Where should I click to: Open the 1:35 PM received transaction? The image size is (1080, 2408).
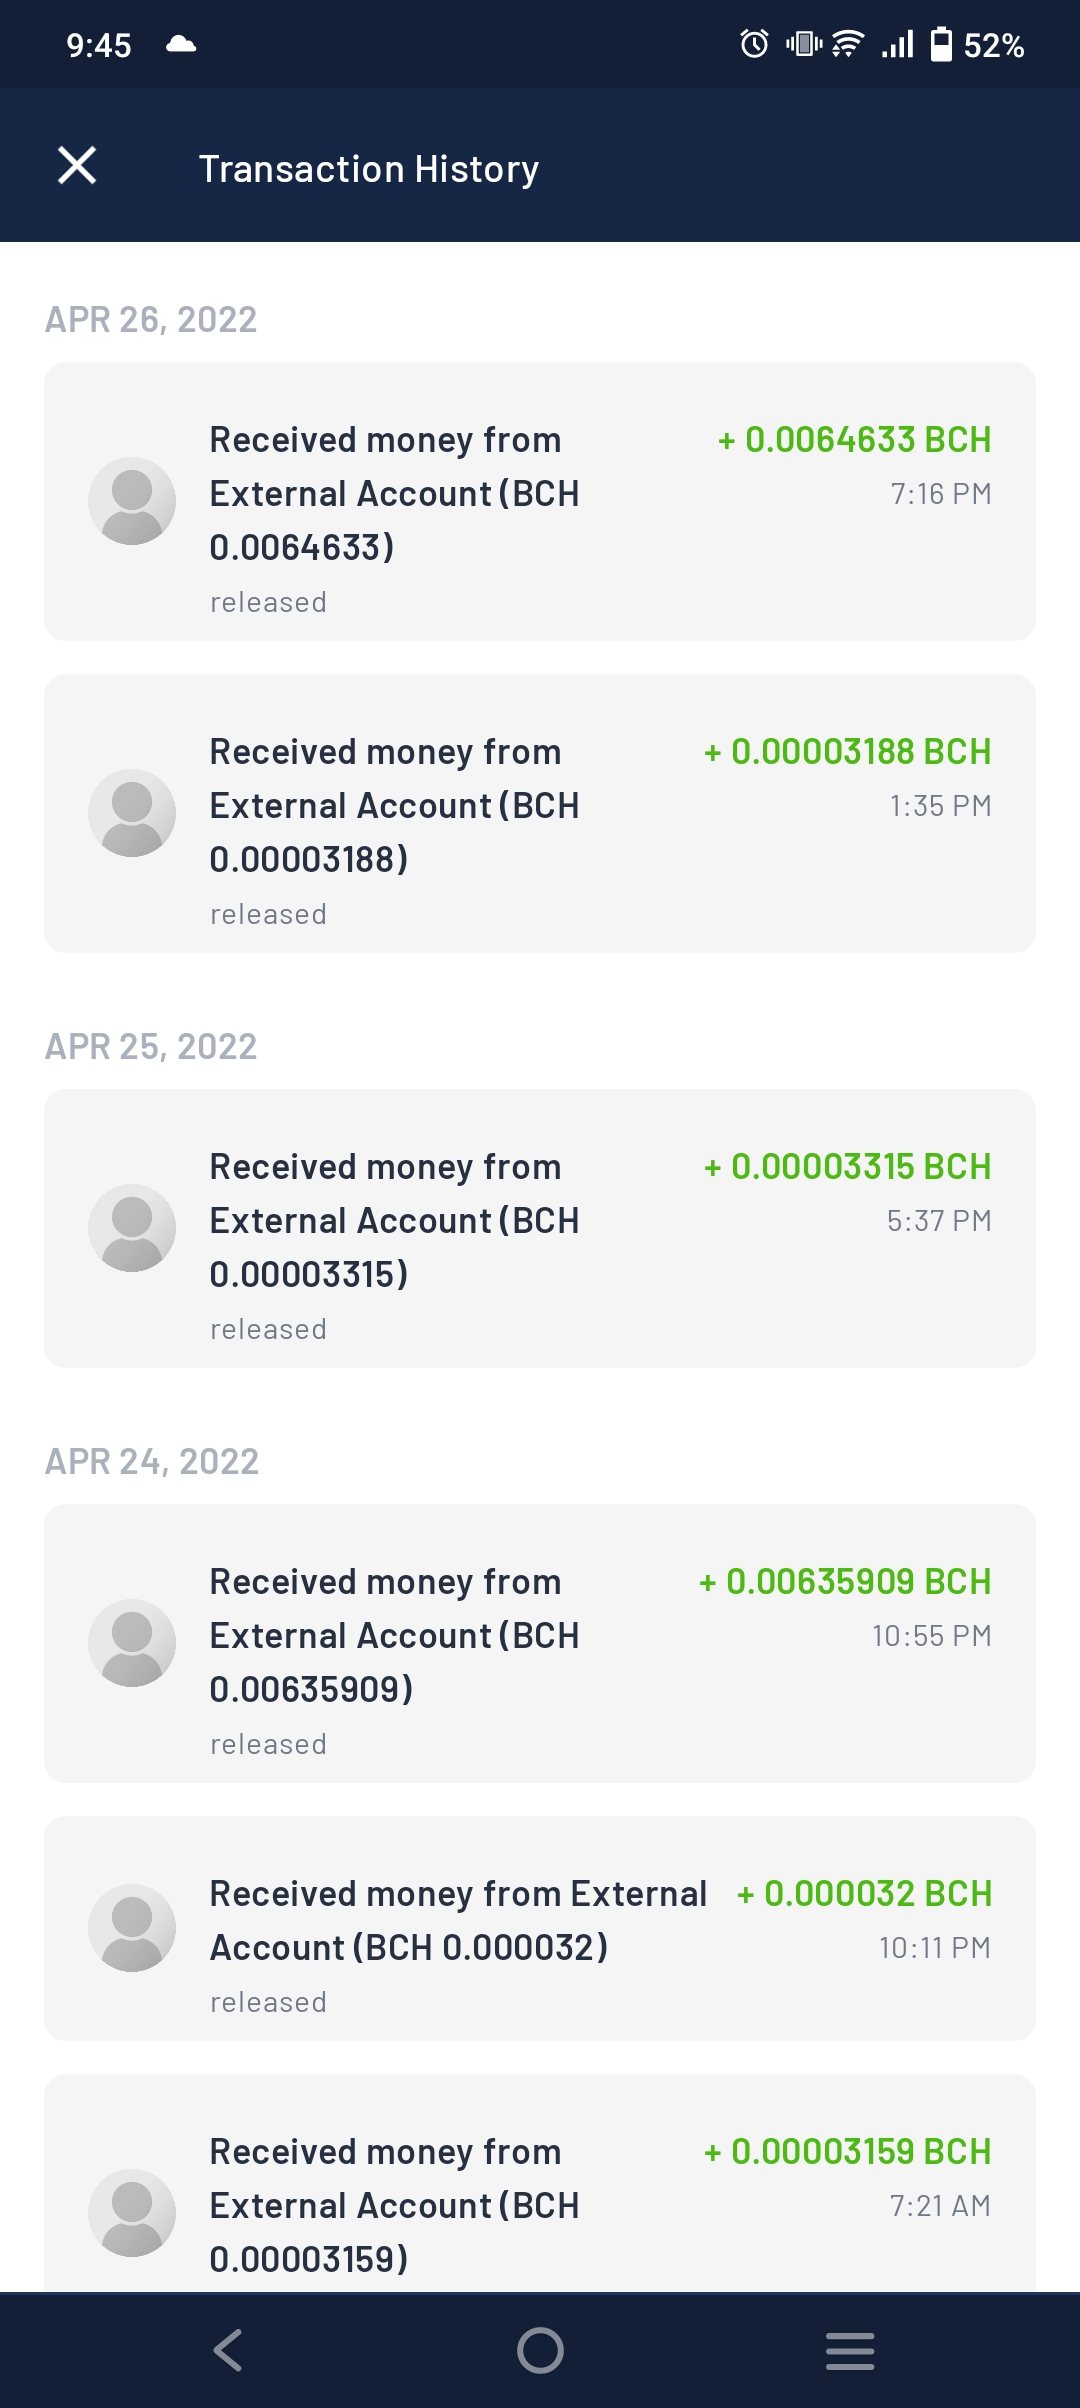tap(540, 813)
